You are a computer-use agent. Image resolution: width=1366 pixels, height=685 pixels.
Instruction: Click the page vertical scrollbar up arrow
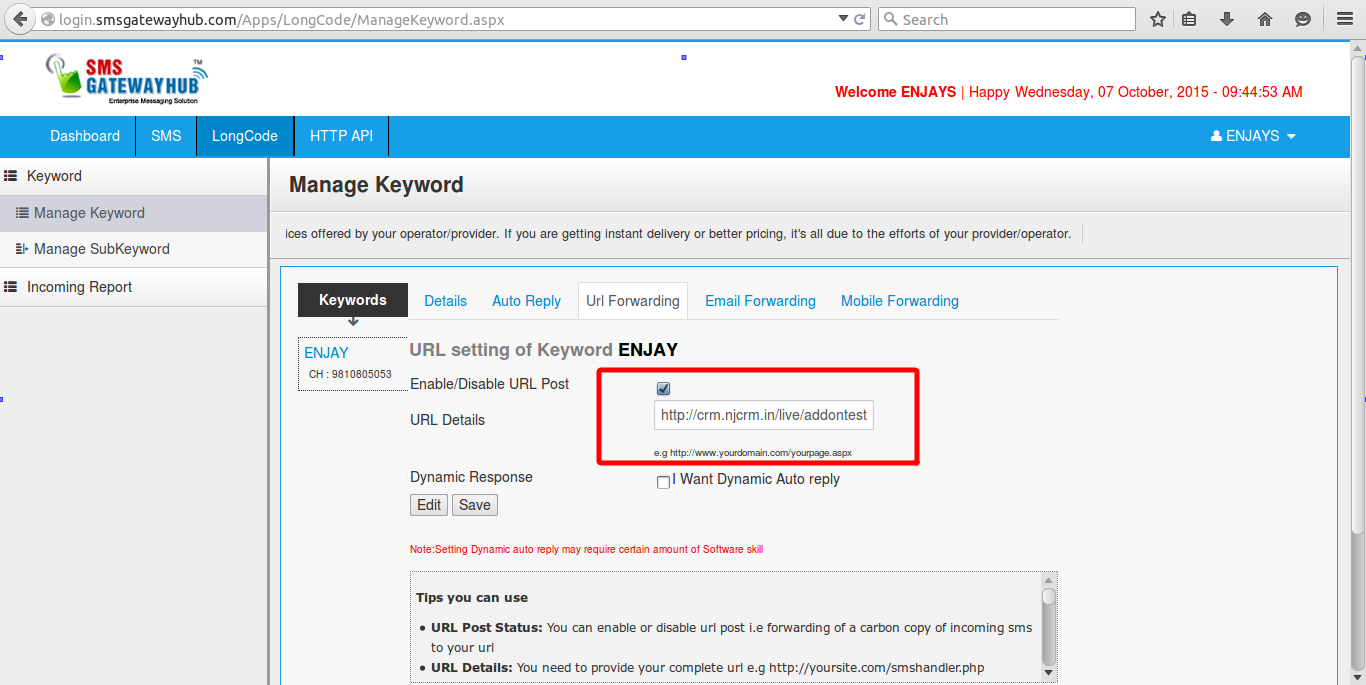point(1356,50)
